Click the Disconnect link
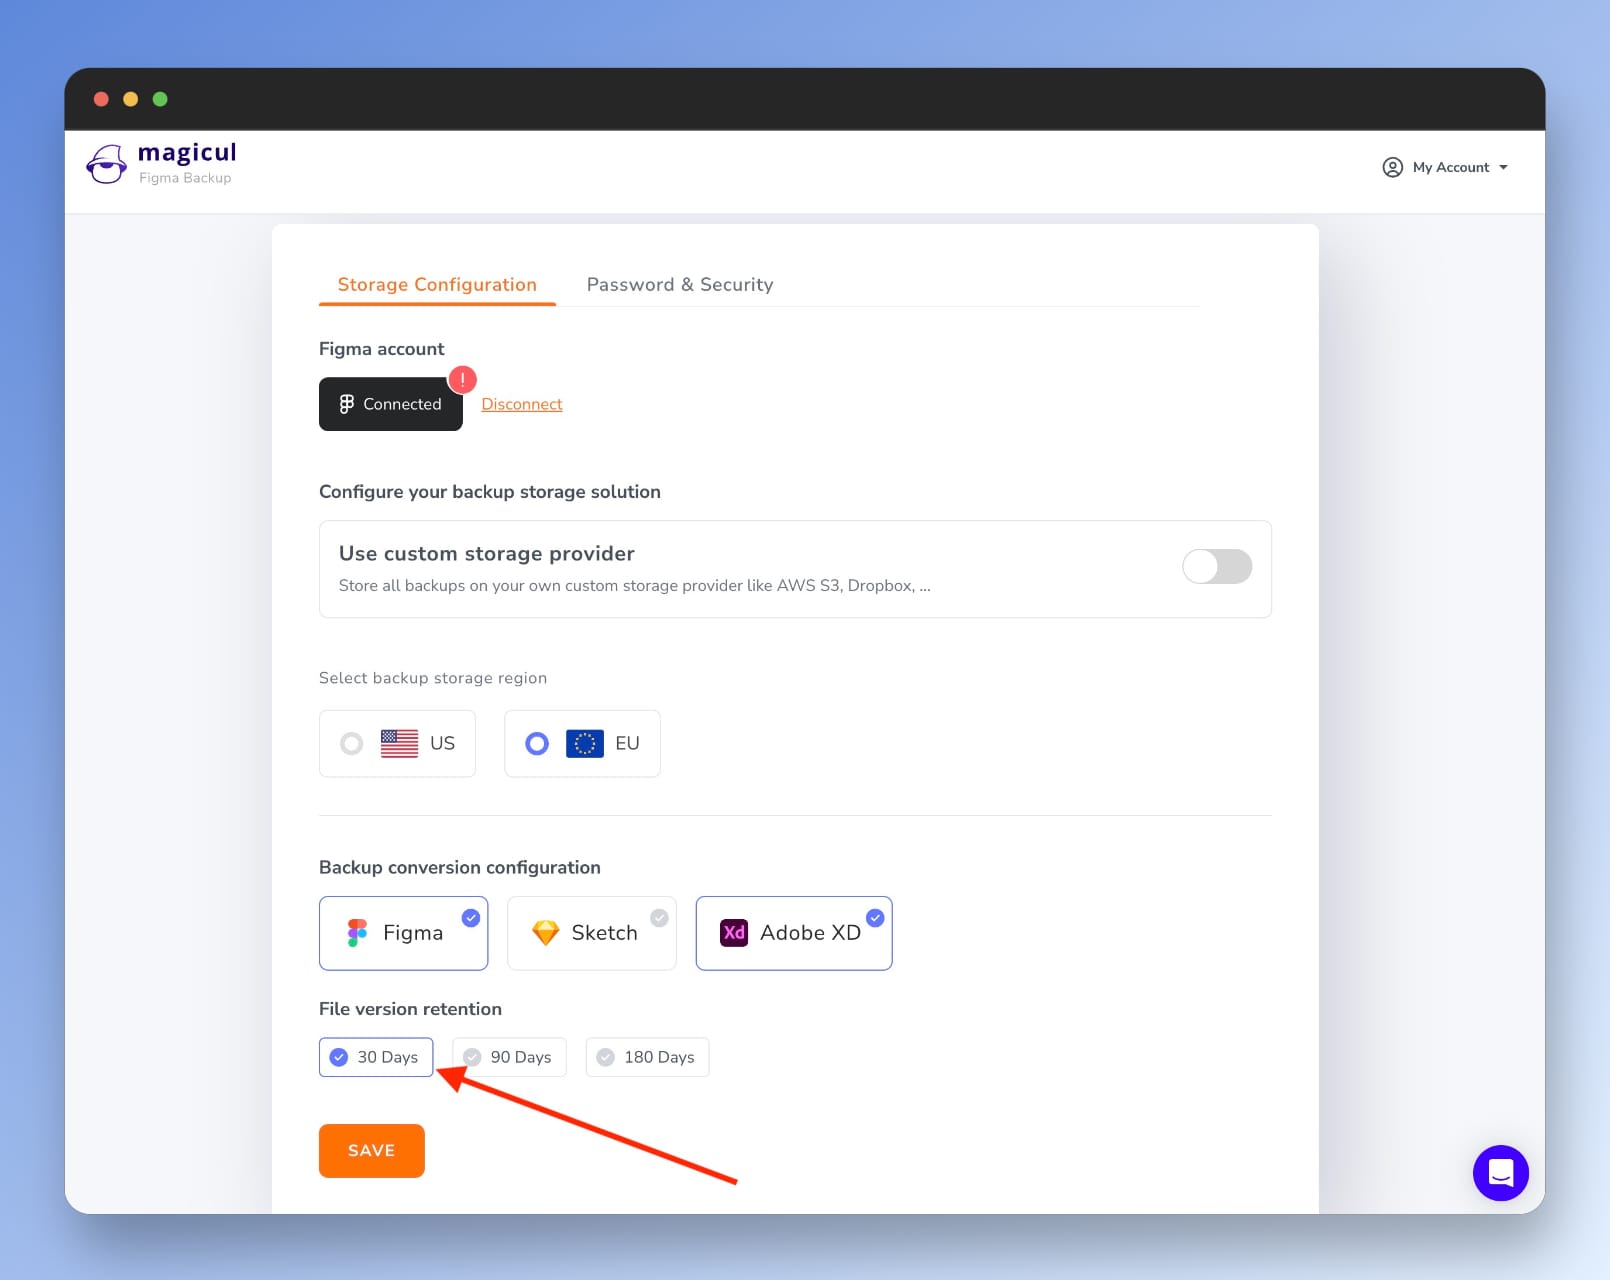 [521, 404]
